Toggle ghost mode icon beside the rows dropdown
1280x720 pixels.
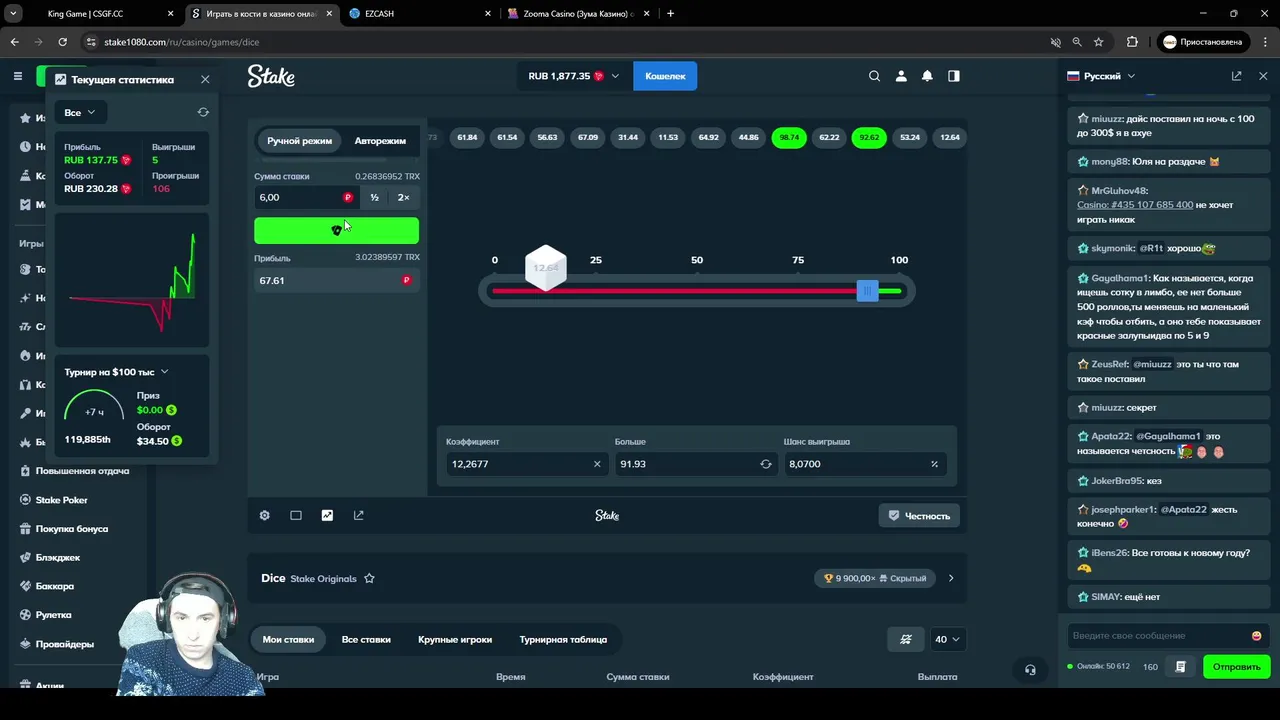906,639
